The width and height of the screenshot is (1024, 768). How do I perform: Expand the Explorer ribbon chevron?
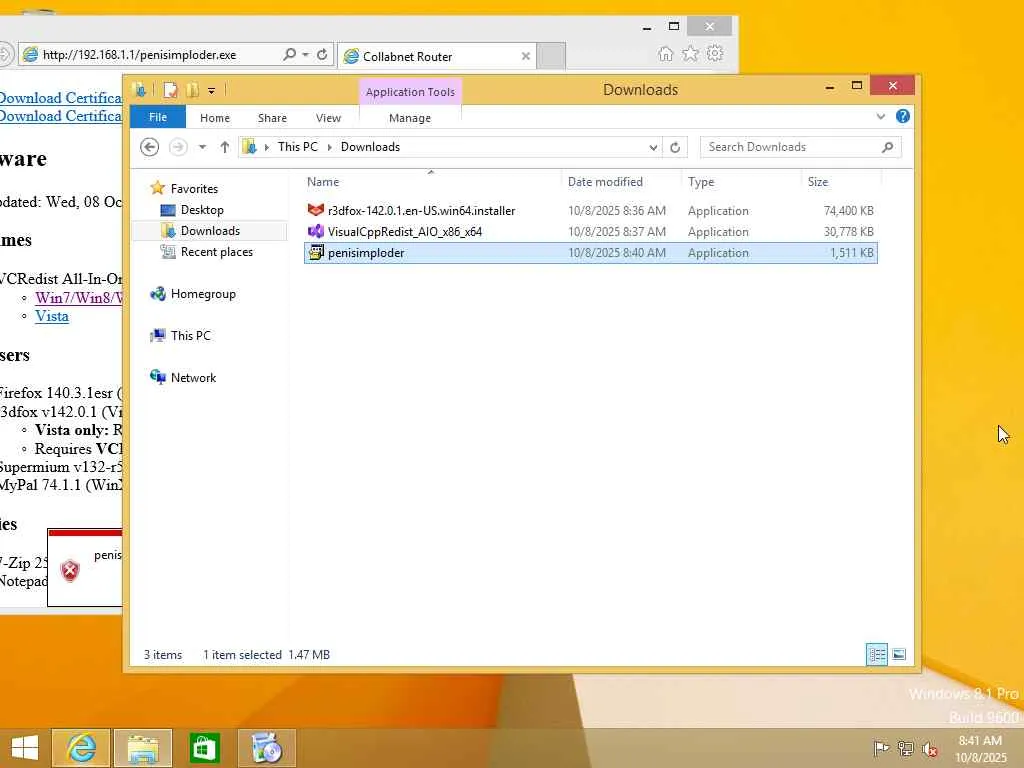point(880,117)
